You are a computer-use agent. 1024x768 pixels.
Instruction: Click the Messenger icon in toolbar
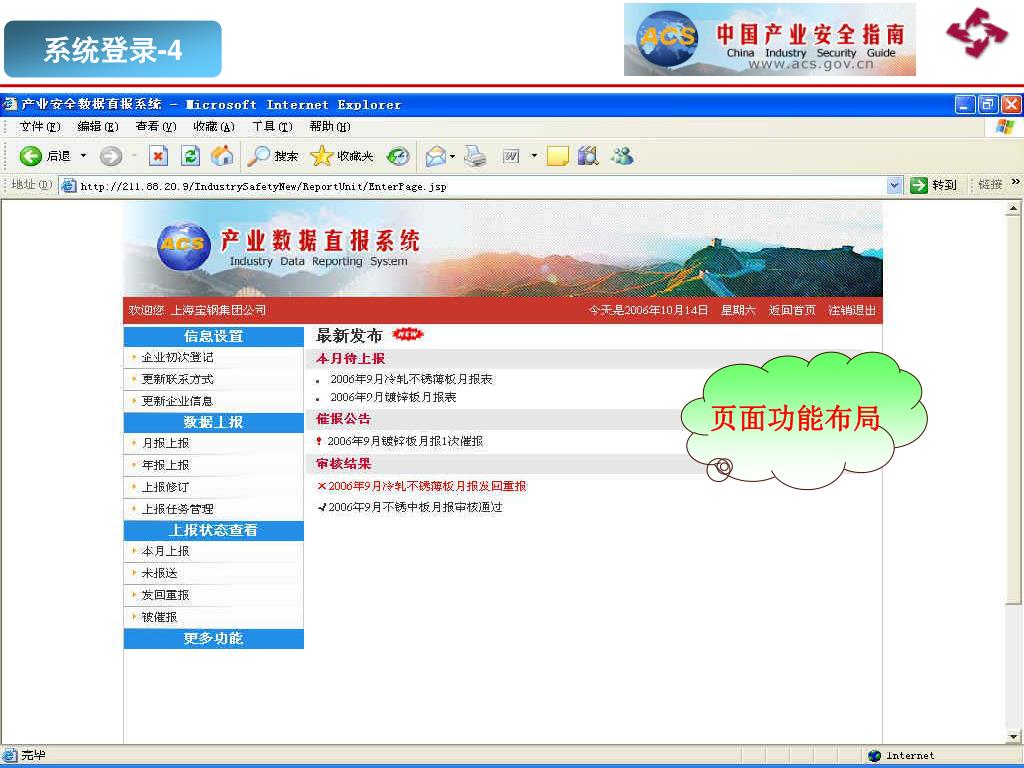(x=622, y=156)
